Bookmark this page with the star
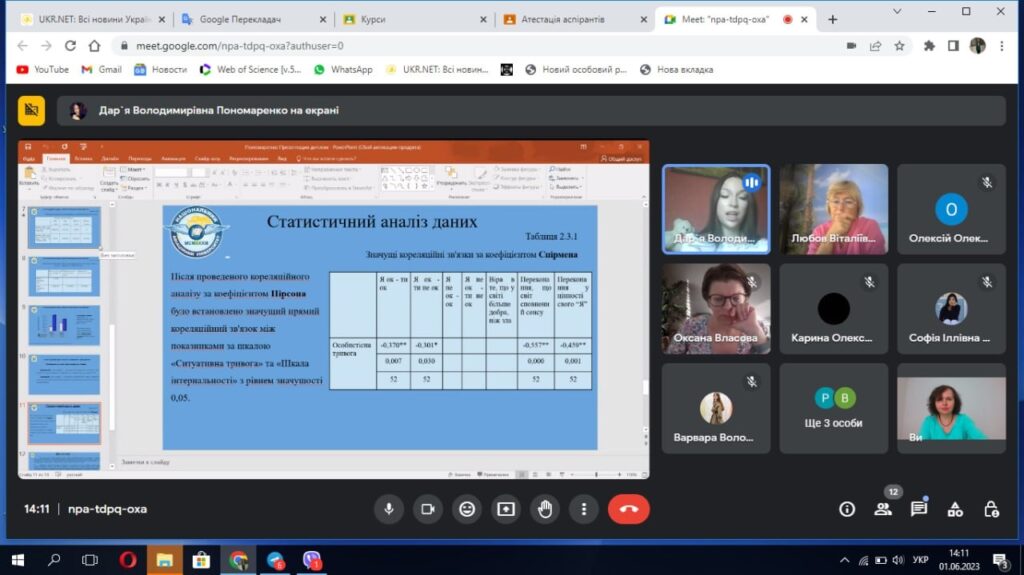This screenshot has width=1024, height=575. click(x=899, y=45)
